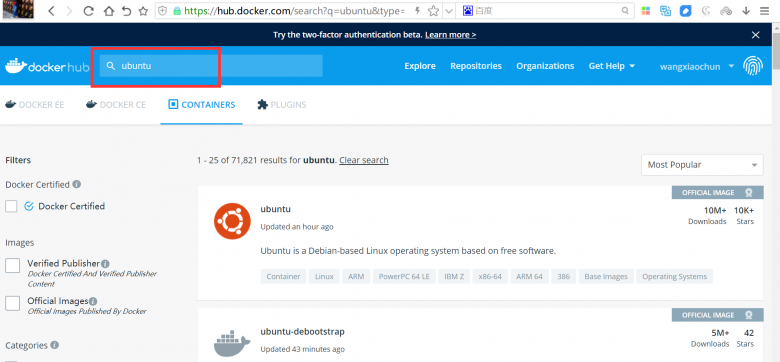
Task: Switch to the PLUGINS tab
Action: click(x=282, y=105)
